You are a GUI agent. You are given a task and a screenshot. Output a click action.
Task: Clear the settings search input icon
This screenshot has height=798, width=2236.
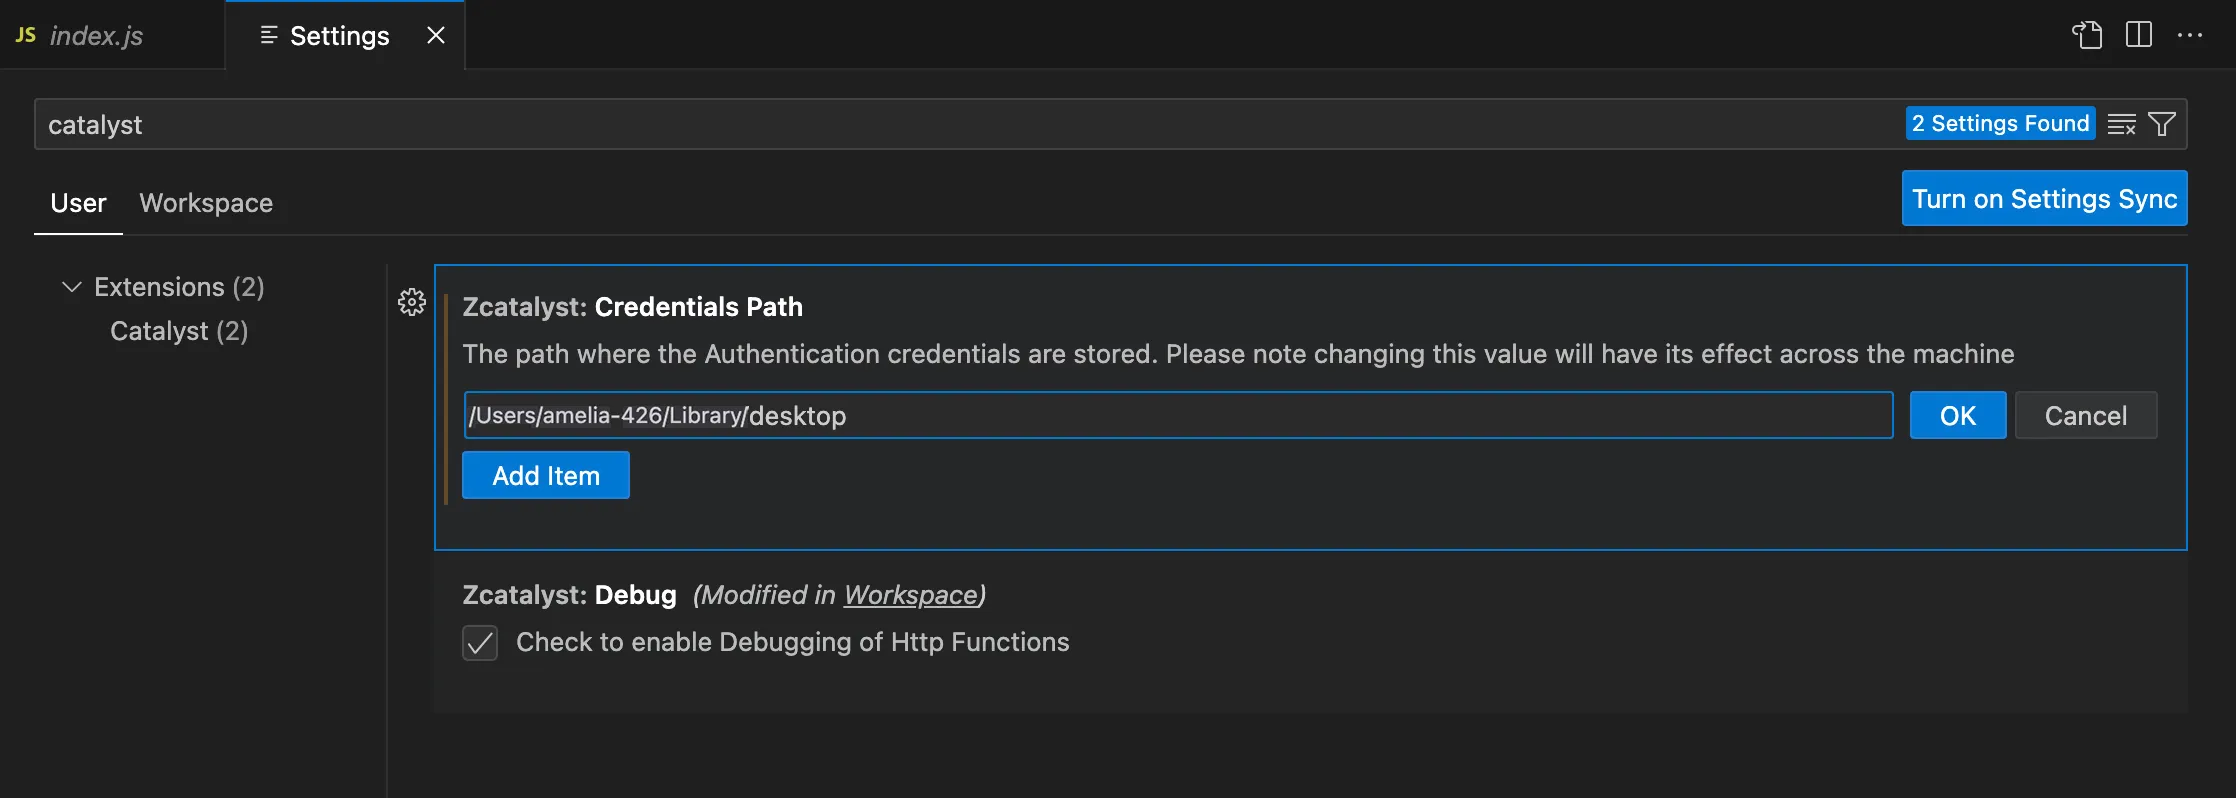click(2121, 124)
